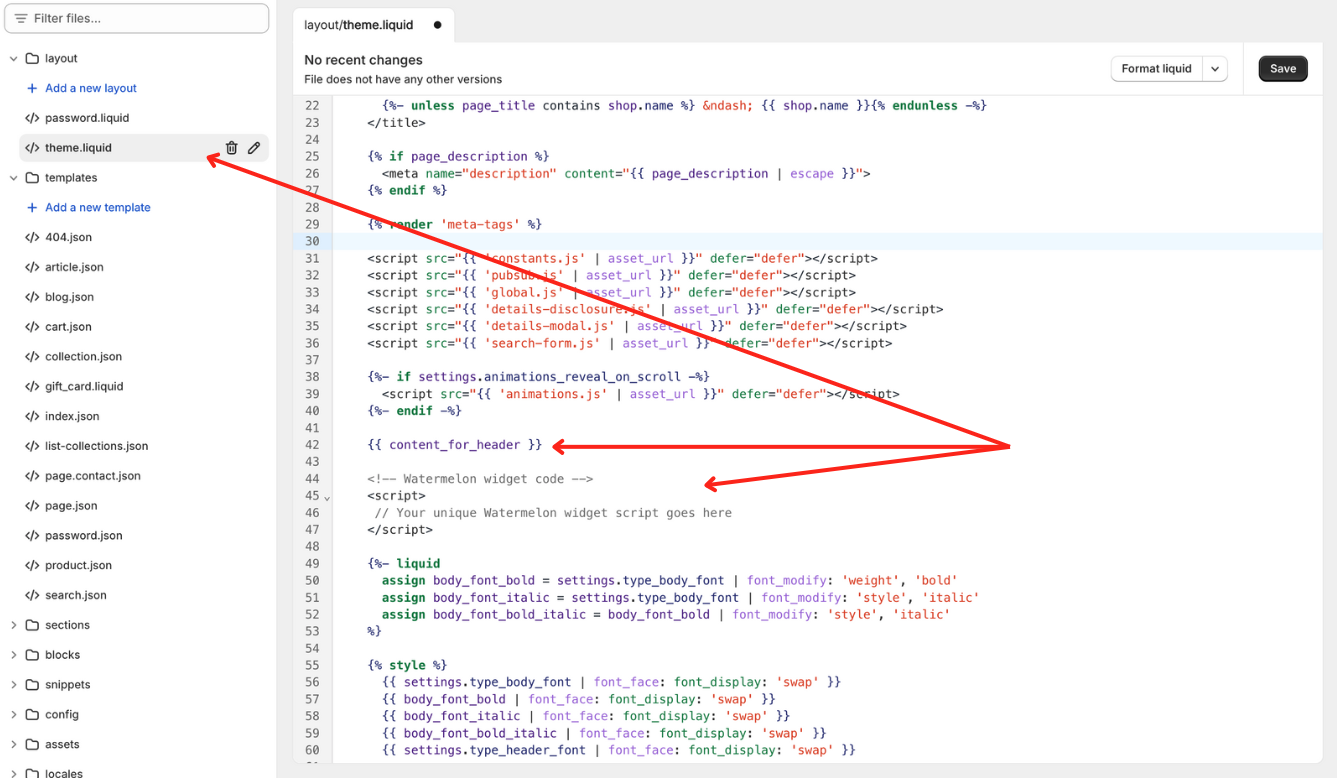1337x778 pixels.
Task: Delete theme.liquid using trash icon
Action: coord(231,148)
